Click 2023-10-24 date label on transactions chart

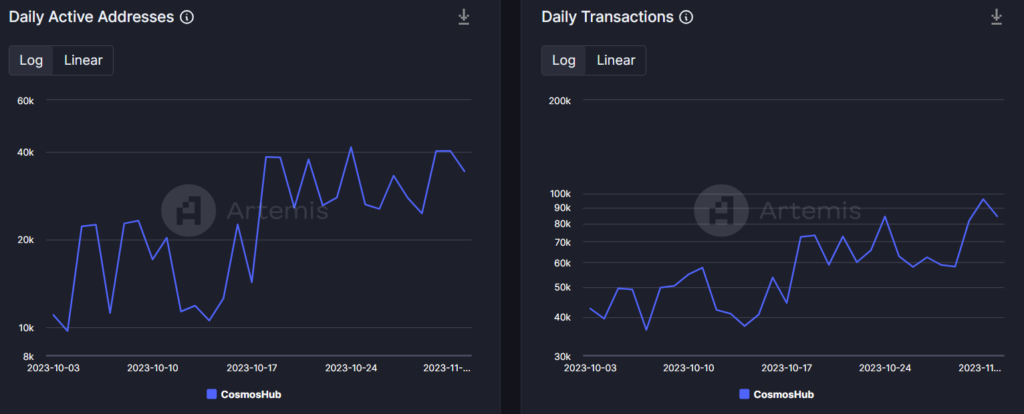coord(885,368)
